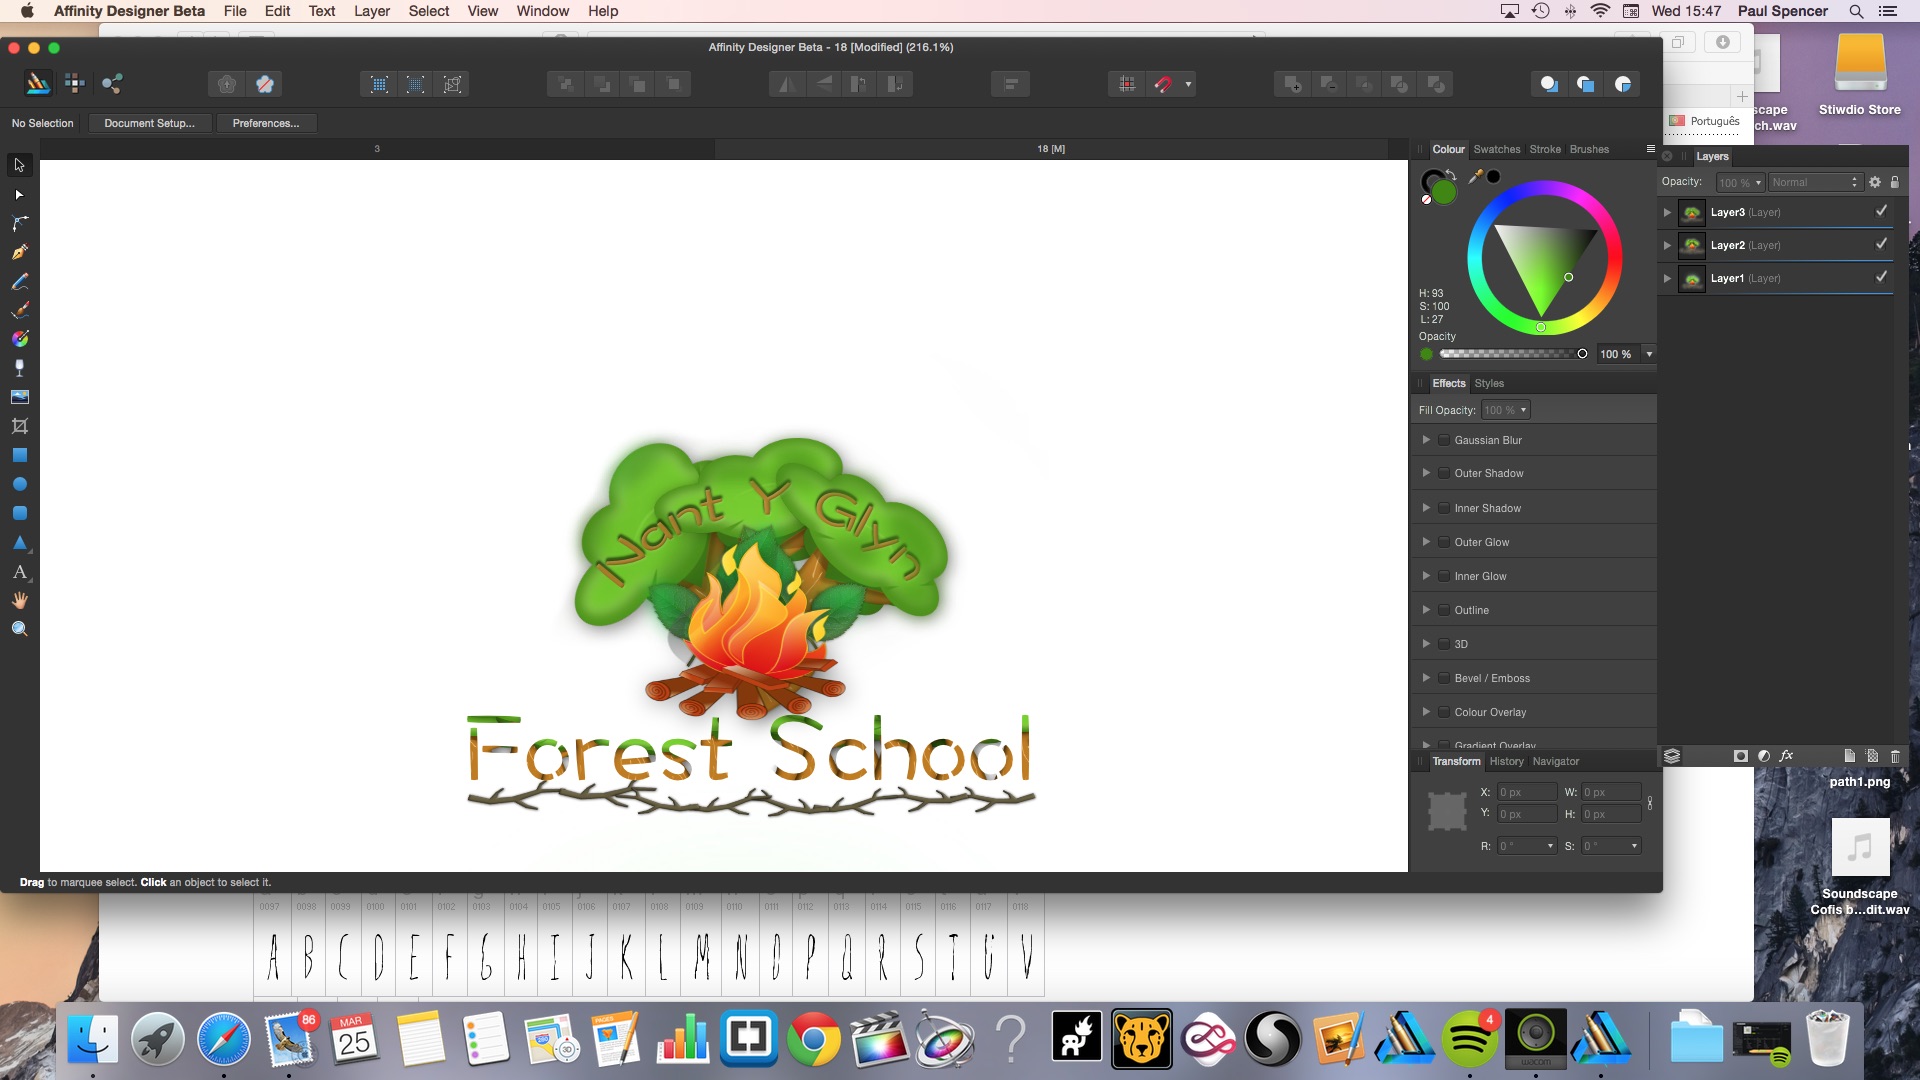Hide Layer3 using its visibility checkmark
1920x1080 pixels.
coord(1881,211)
